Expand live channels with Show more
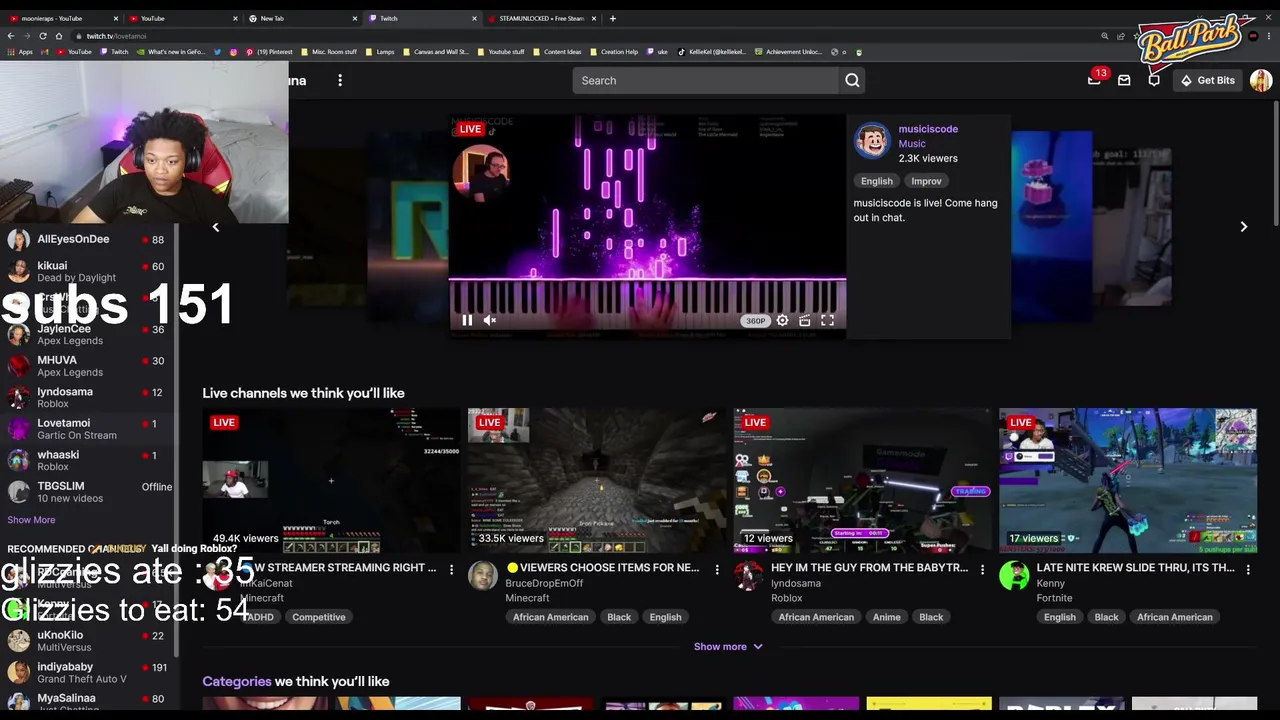Image resolution: width=1280 pixels, height=720 pixels. pos(728,647)
